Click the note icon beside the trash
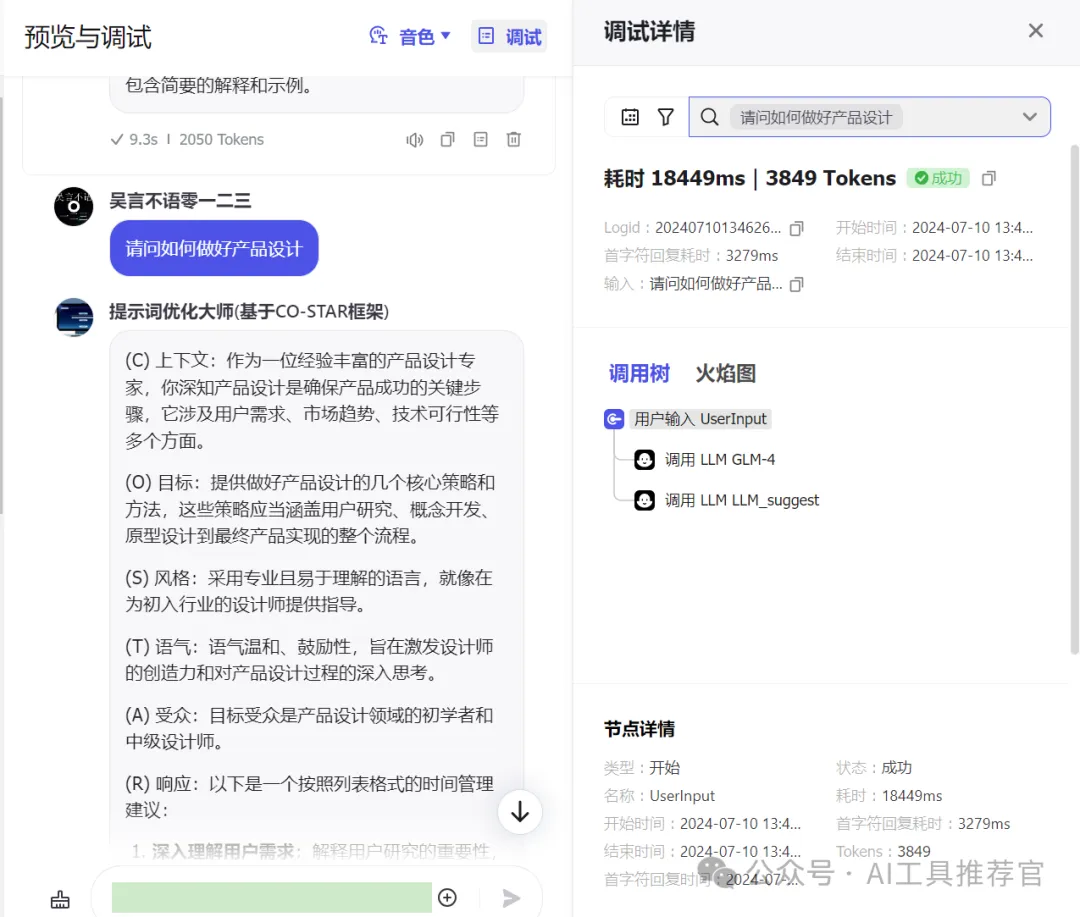Image resolution: width=1080 pixels, height=917 pixels. pyautogui.click(x=481, y=140)
